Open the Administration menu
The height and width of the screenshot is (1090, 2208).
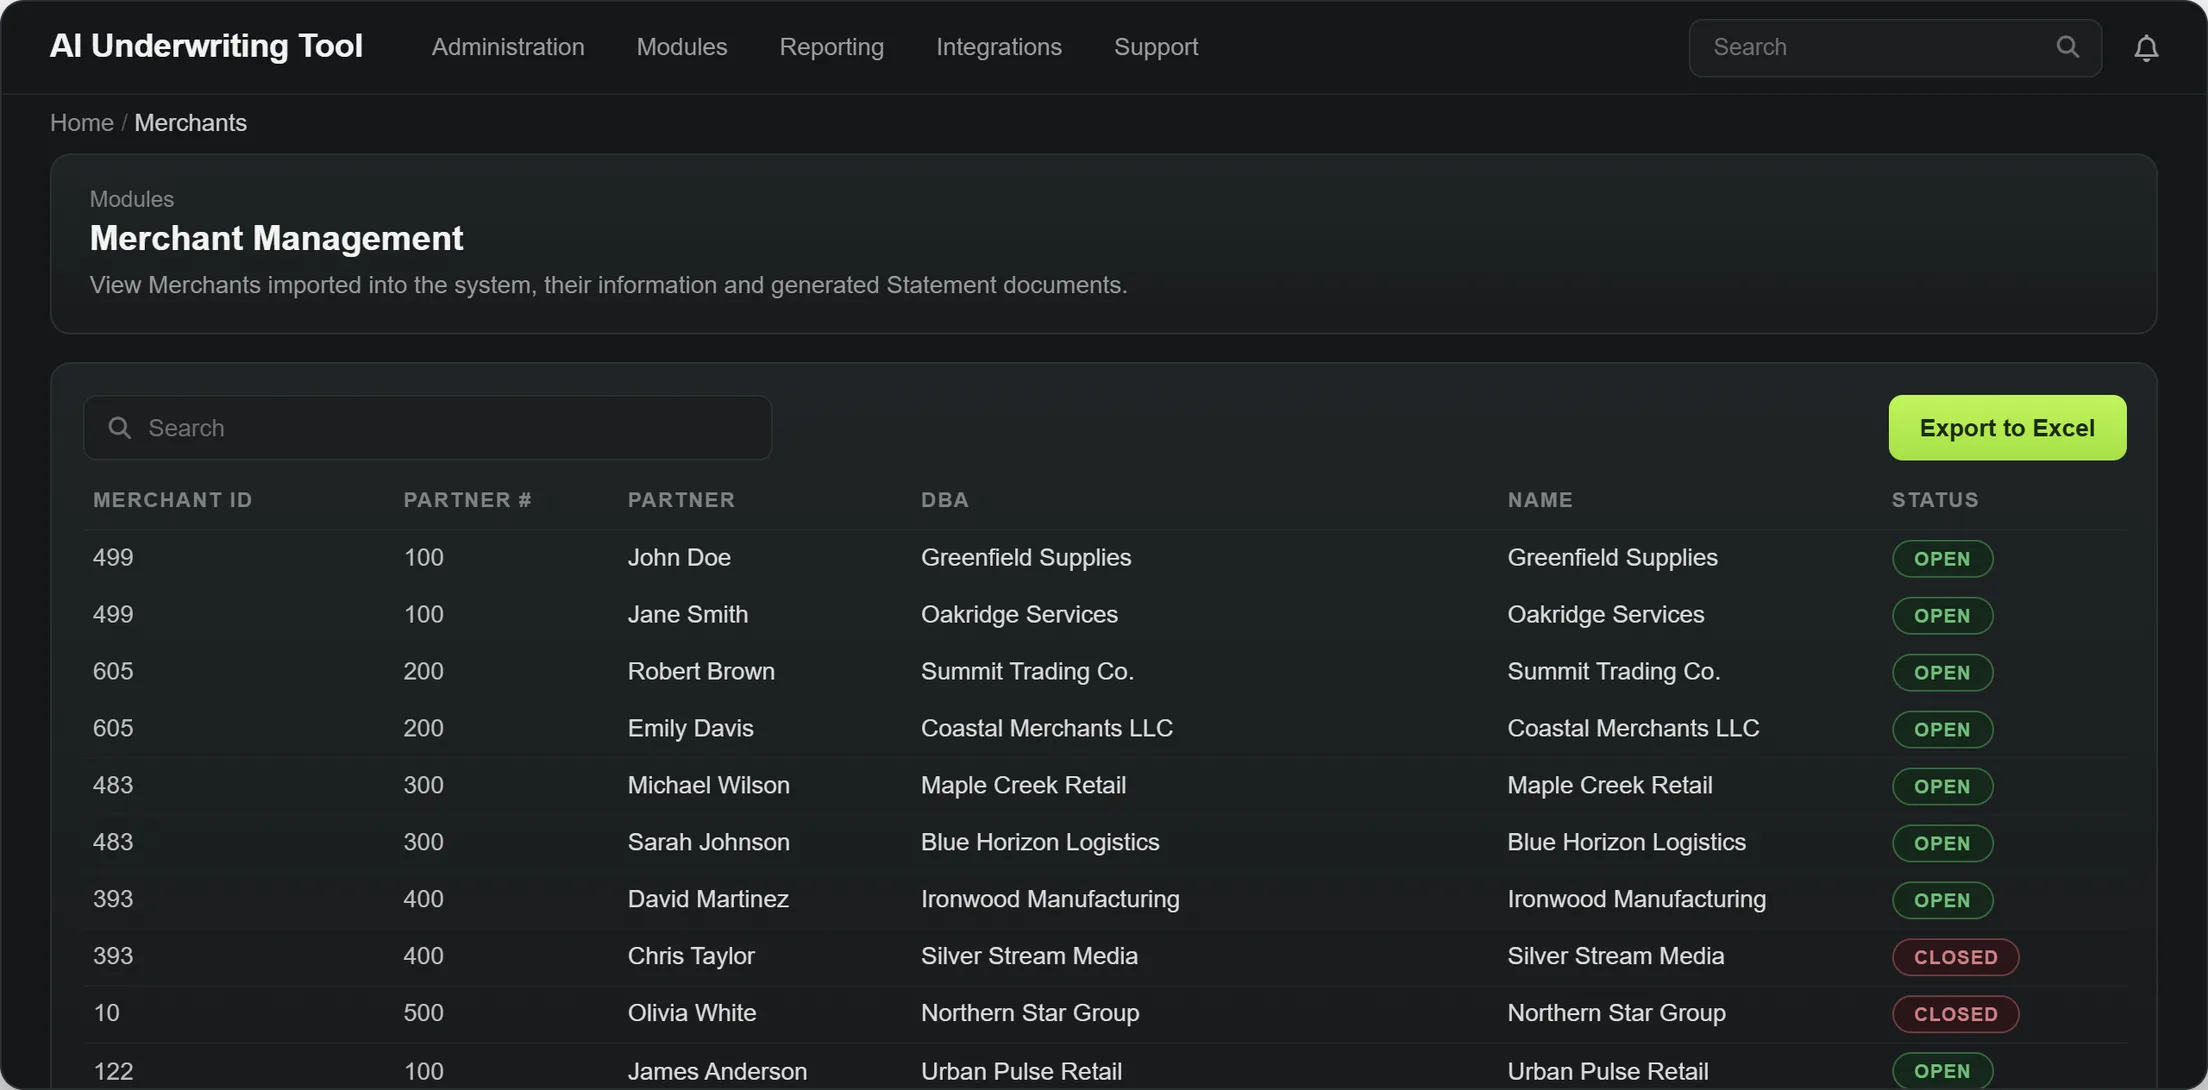508,47
